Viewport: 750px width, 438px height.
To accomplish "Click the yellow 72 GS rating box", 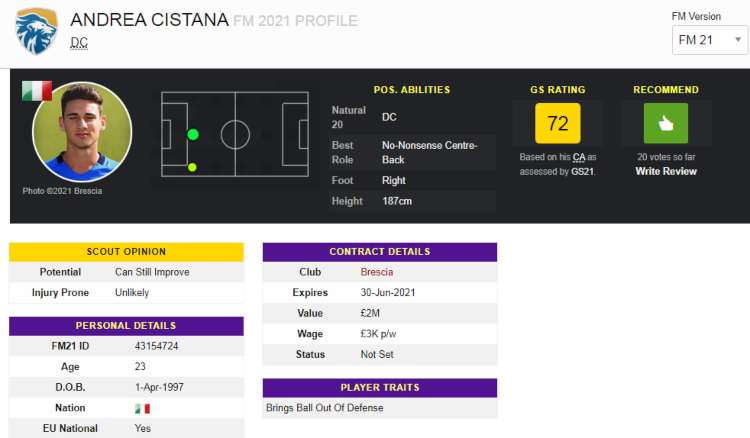I will click(x=557, y=124).
